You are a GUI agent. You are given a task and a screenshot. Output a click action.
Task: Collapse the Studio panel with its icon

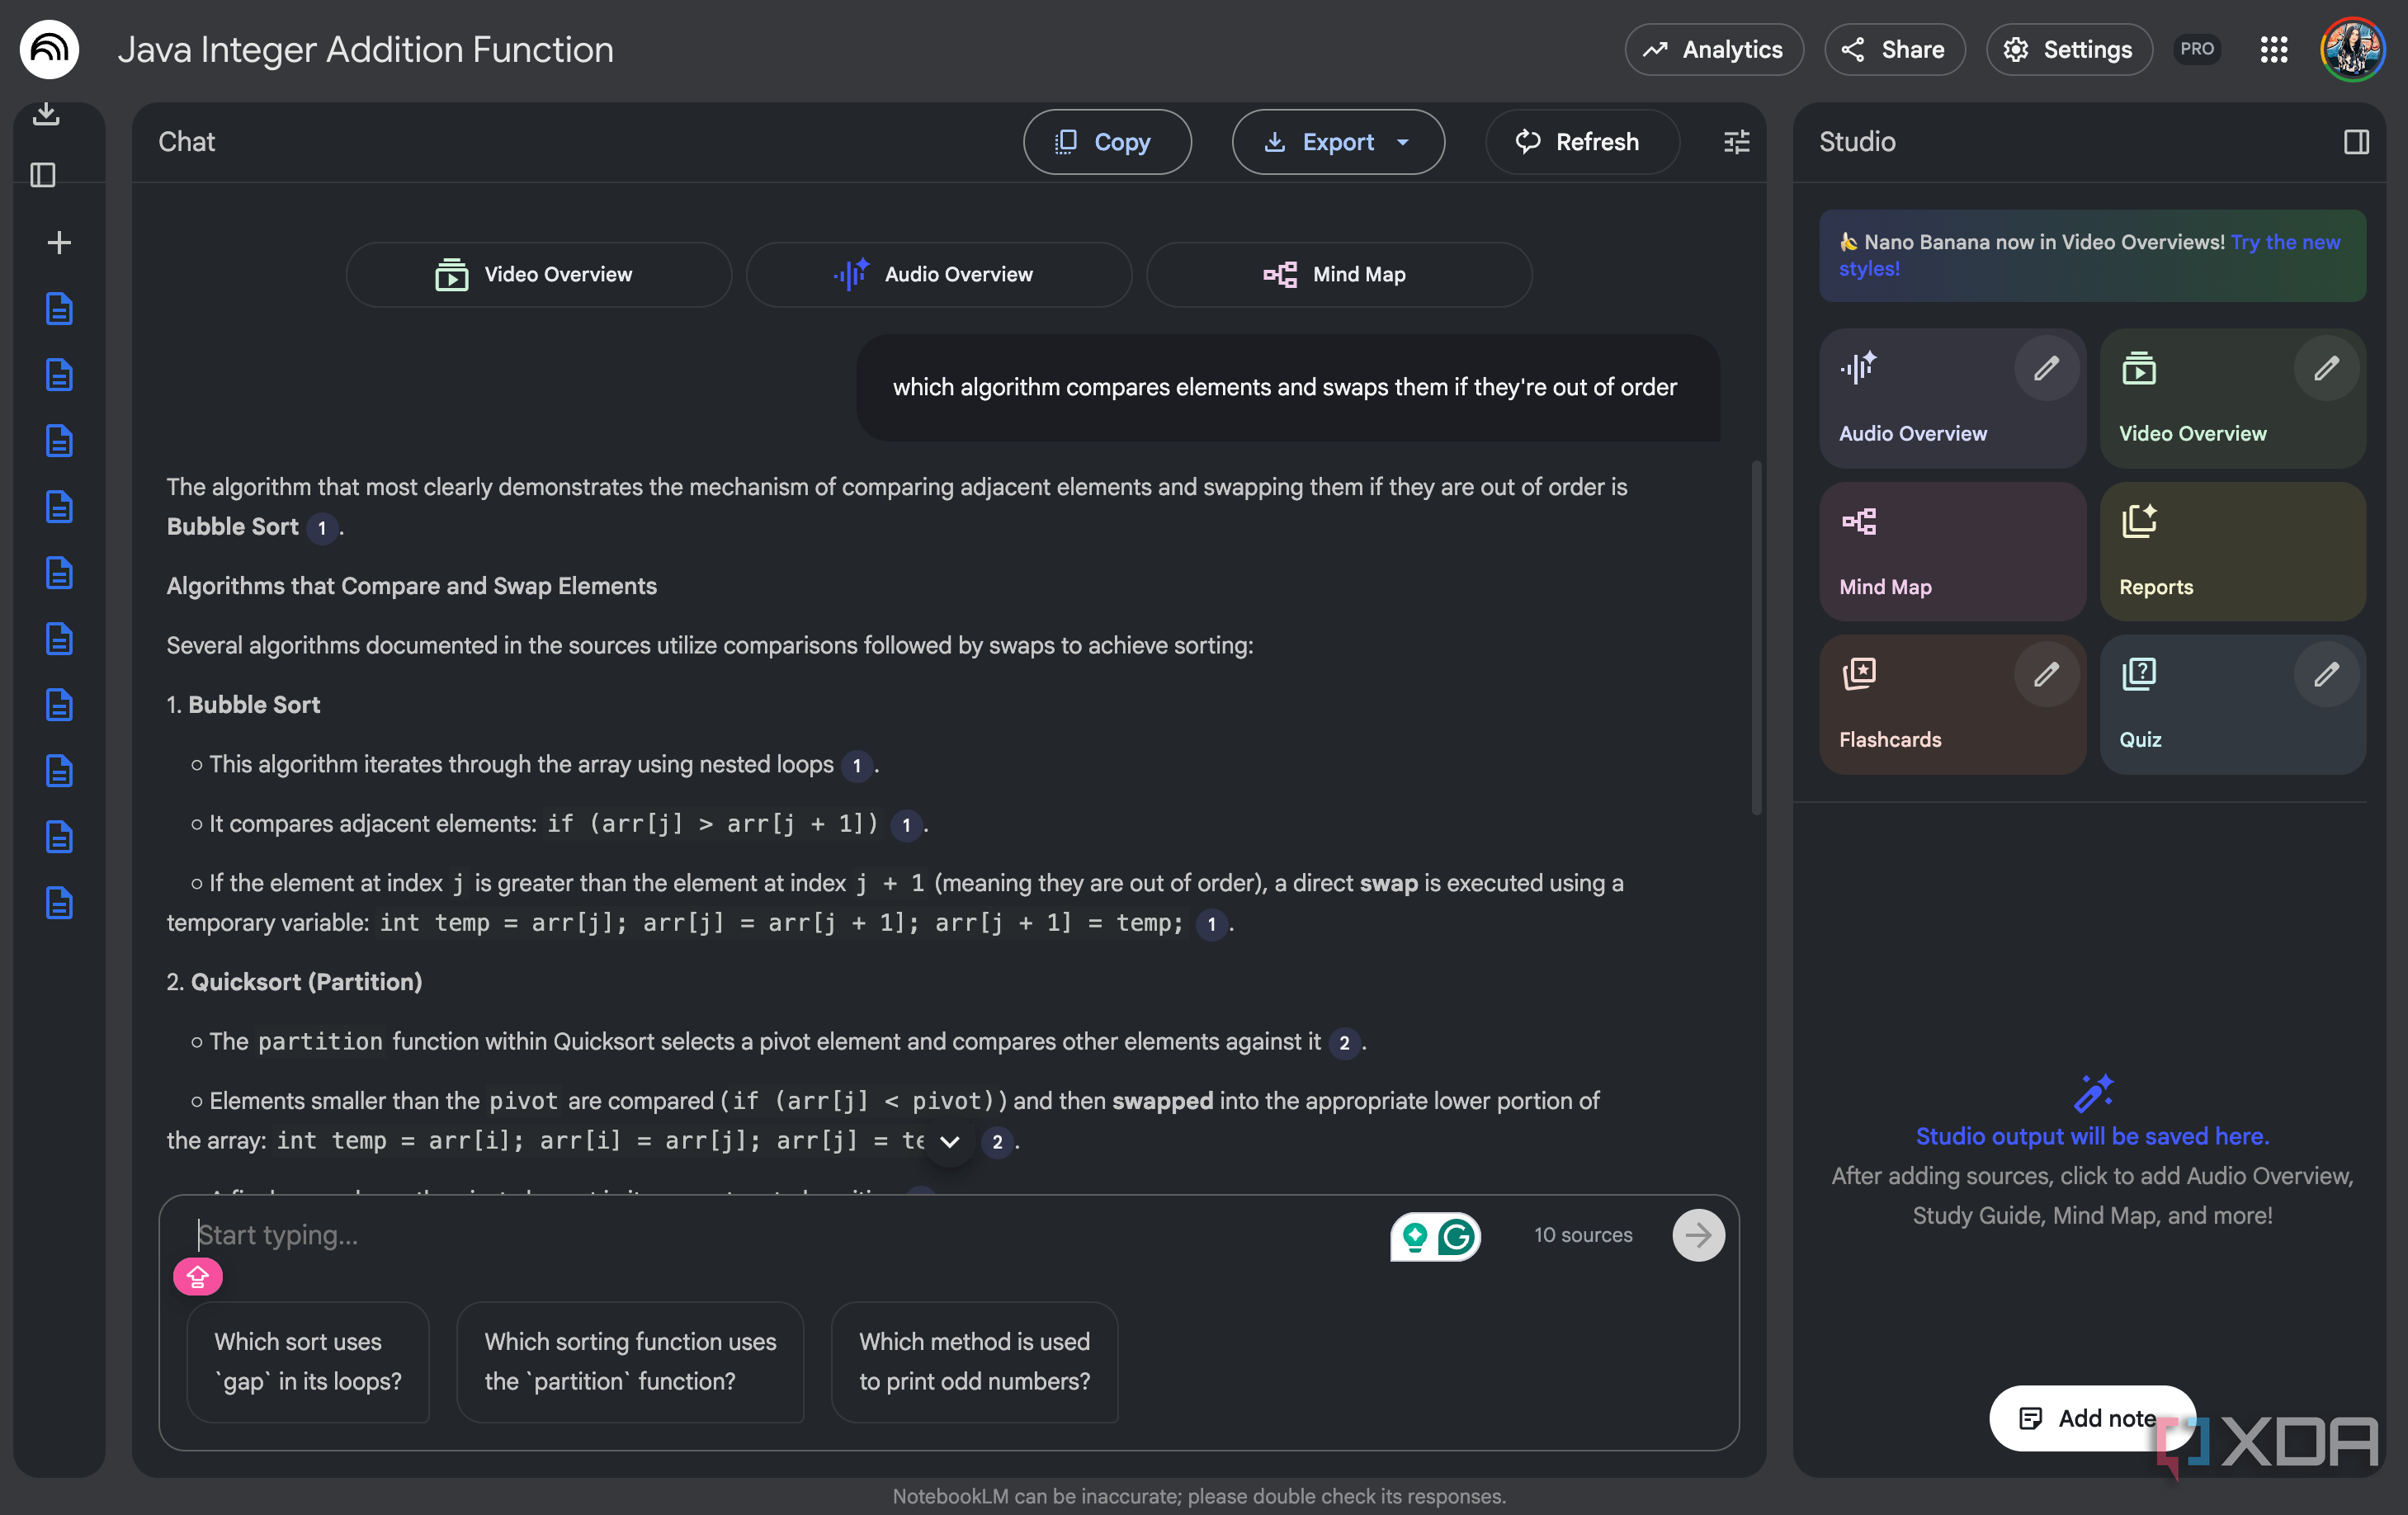click(2356, 142)
